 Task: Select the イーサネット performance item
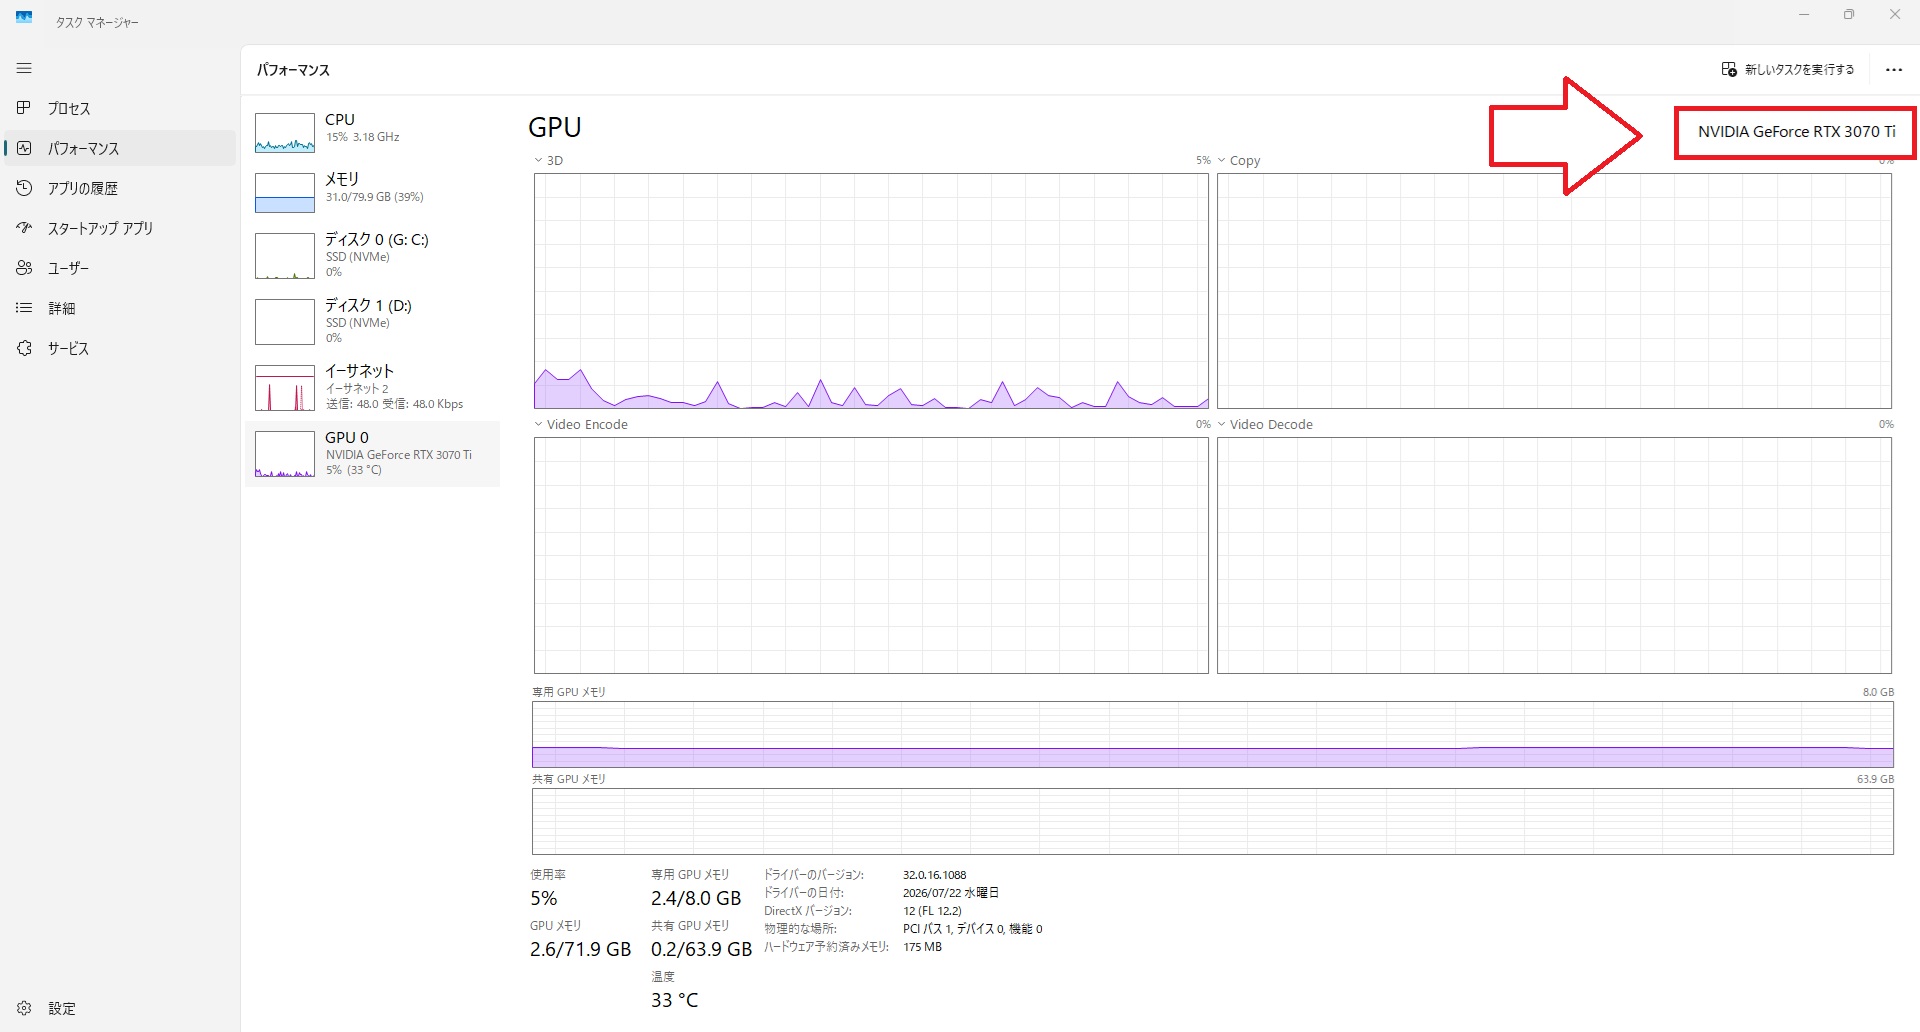372,387
